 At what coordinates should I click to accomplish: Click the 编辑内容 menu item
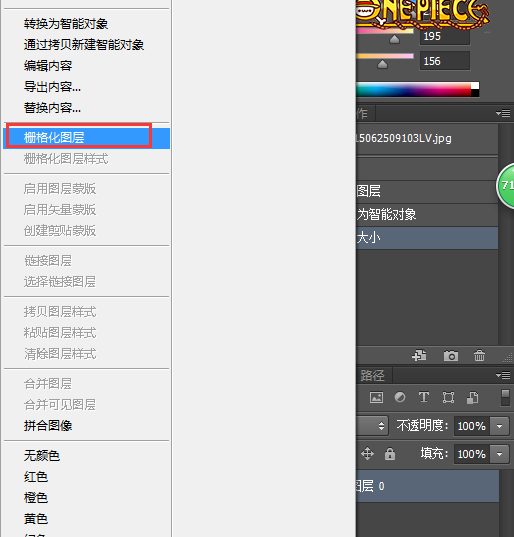(48, 66)
